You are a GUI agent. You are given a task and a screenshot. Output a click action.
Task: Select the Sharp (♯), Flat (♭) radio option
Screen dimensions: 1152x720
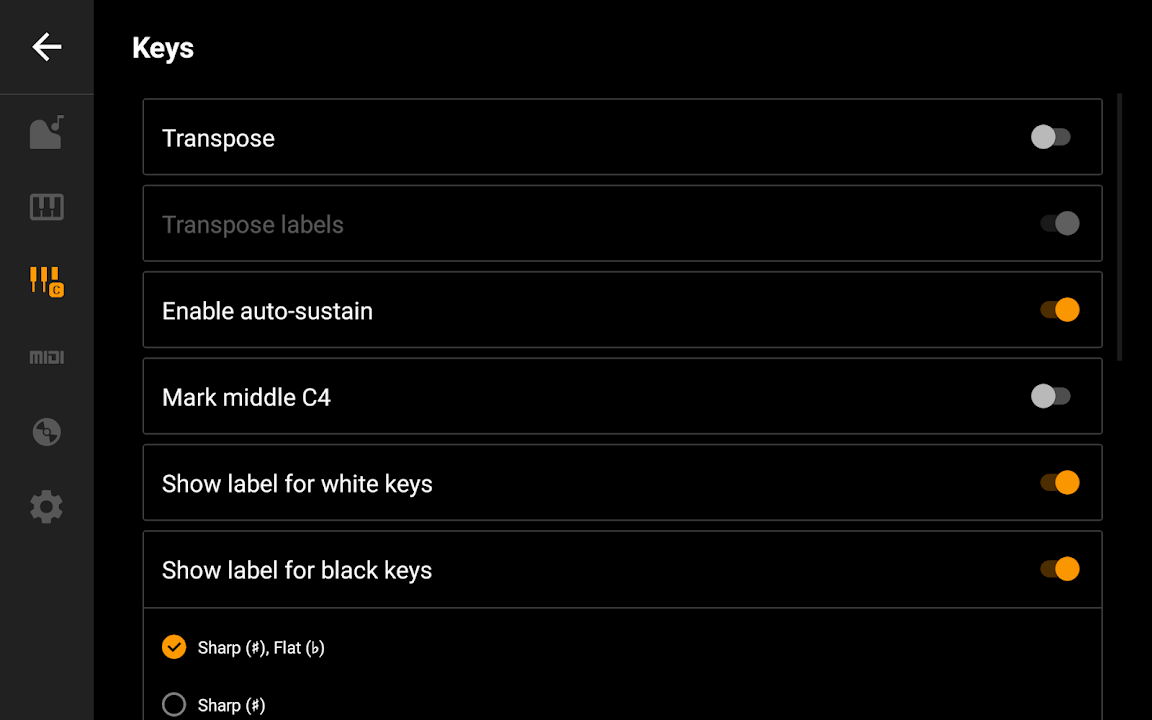174,647
